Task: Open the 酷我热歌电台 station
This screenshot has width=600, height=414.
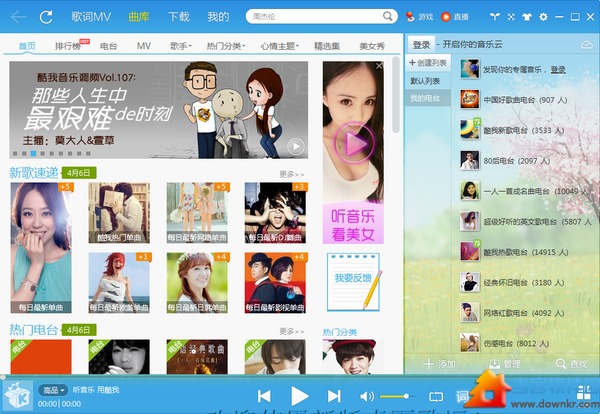Action: point(514,252)
